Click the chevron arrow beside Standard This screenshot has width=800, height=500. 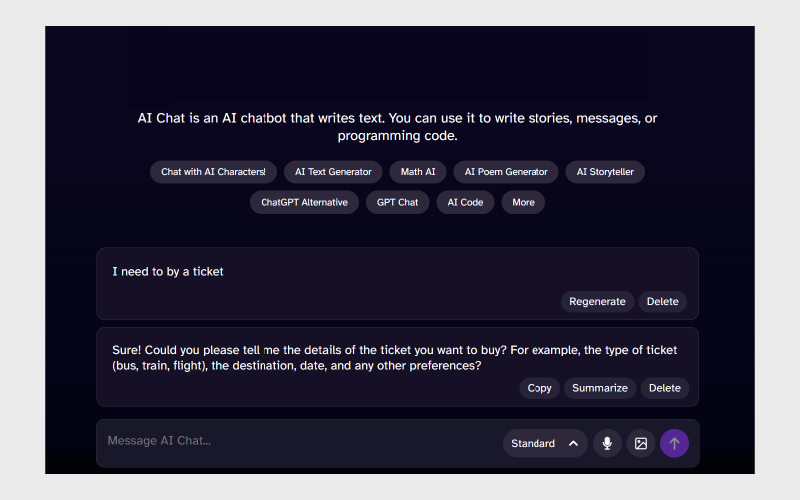(573, 443)
